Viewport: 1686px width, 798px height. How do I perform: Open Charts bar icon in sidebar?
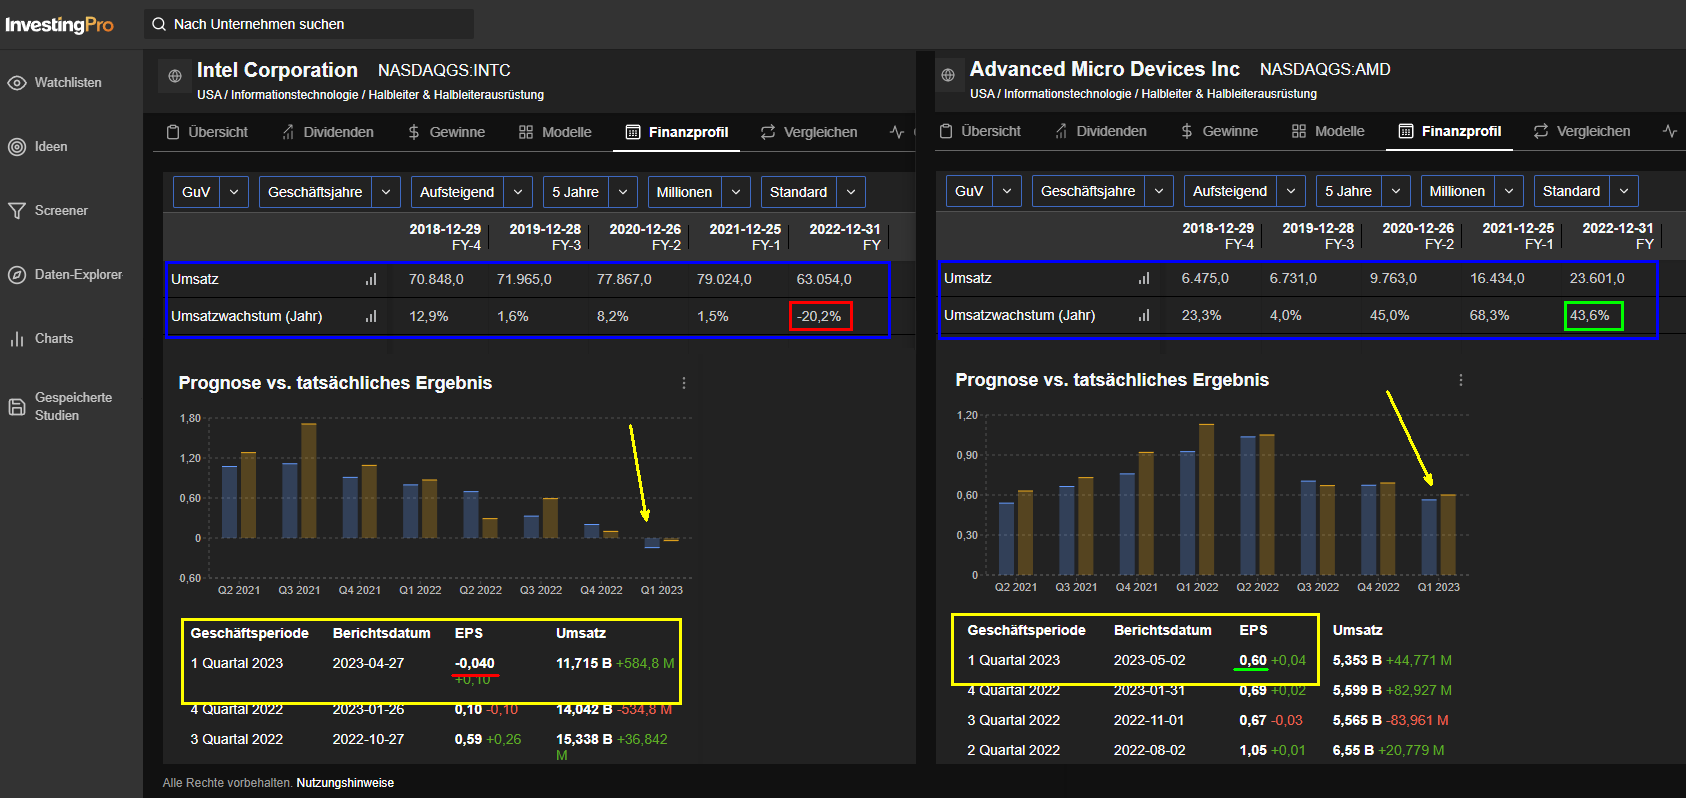click(17, 339)
